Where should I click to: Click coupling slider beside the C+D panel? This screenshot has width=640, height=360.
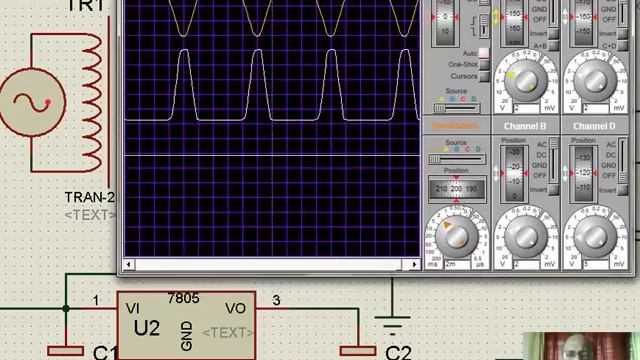tap(622, 12)
